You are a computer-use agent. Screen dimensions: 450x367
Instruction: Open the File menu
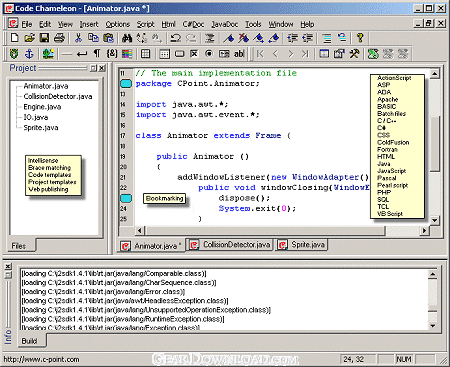(x=27, y=24)
